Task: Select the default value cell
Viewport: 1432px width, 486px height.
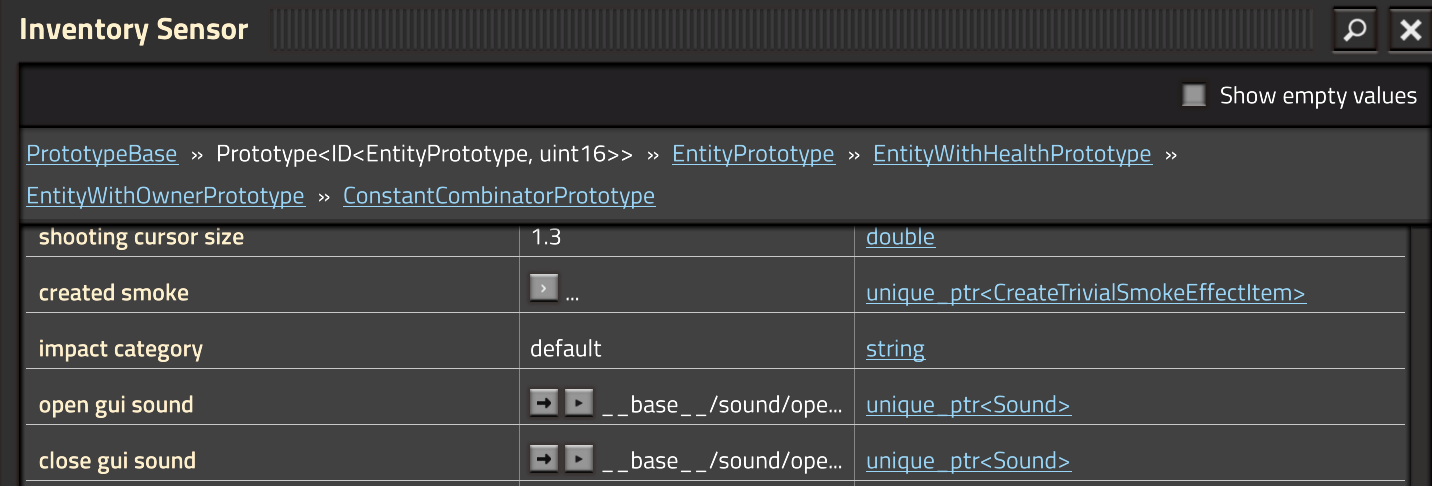Action: [x=566, y=349]
